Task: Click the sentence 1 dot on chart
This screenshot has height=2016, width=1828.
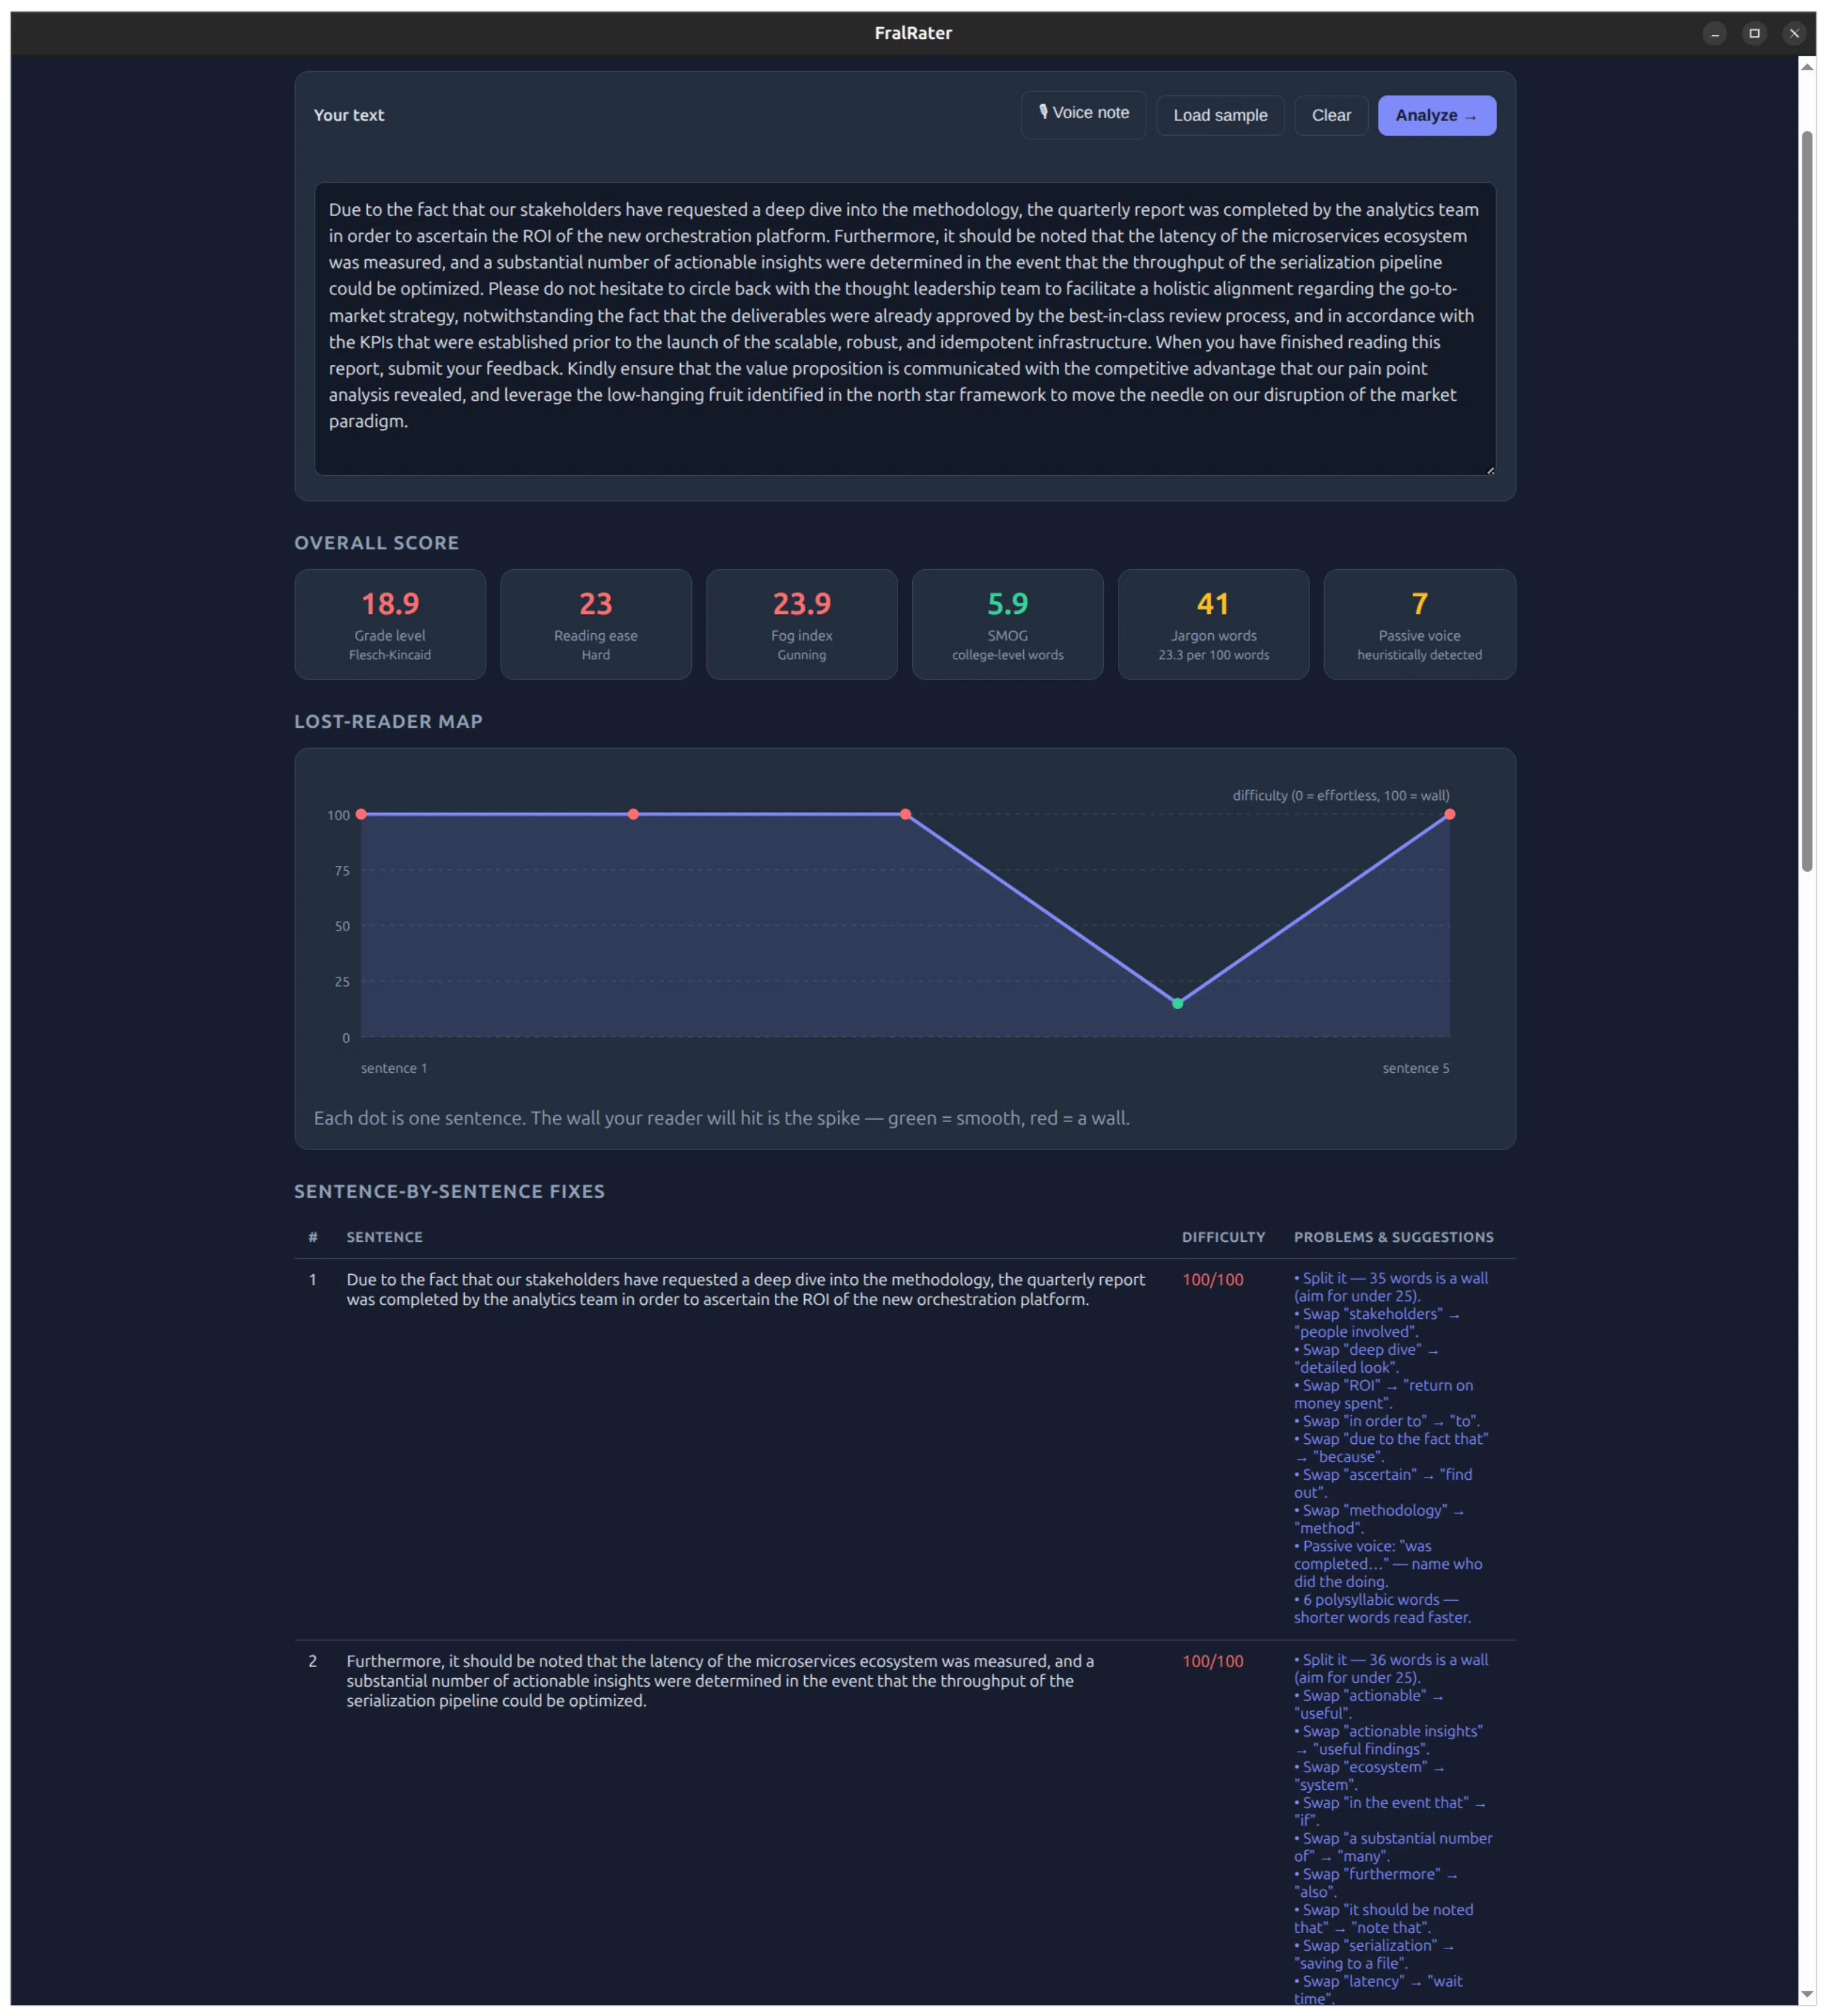Action: [361, 814]
